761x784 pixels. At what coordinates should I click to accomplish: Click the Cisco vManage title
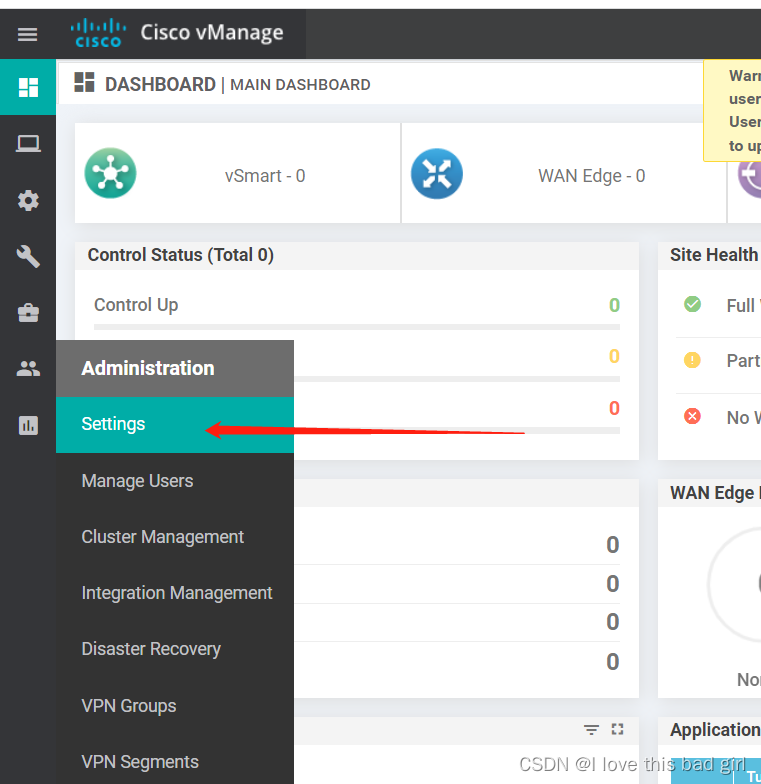[x=212, y=33]
